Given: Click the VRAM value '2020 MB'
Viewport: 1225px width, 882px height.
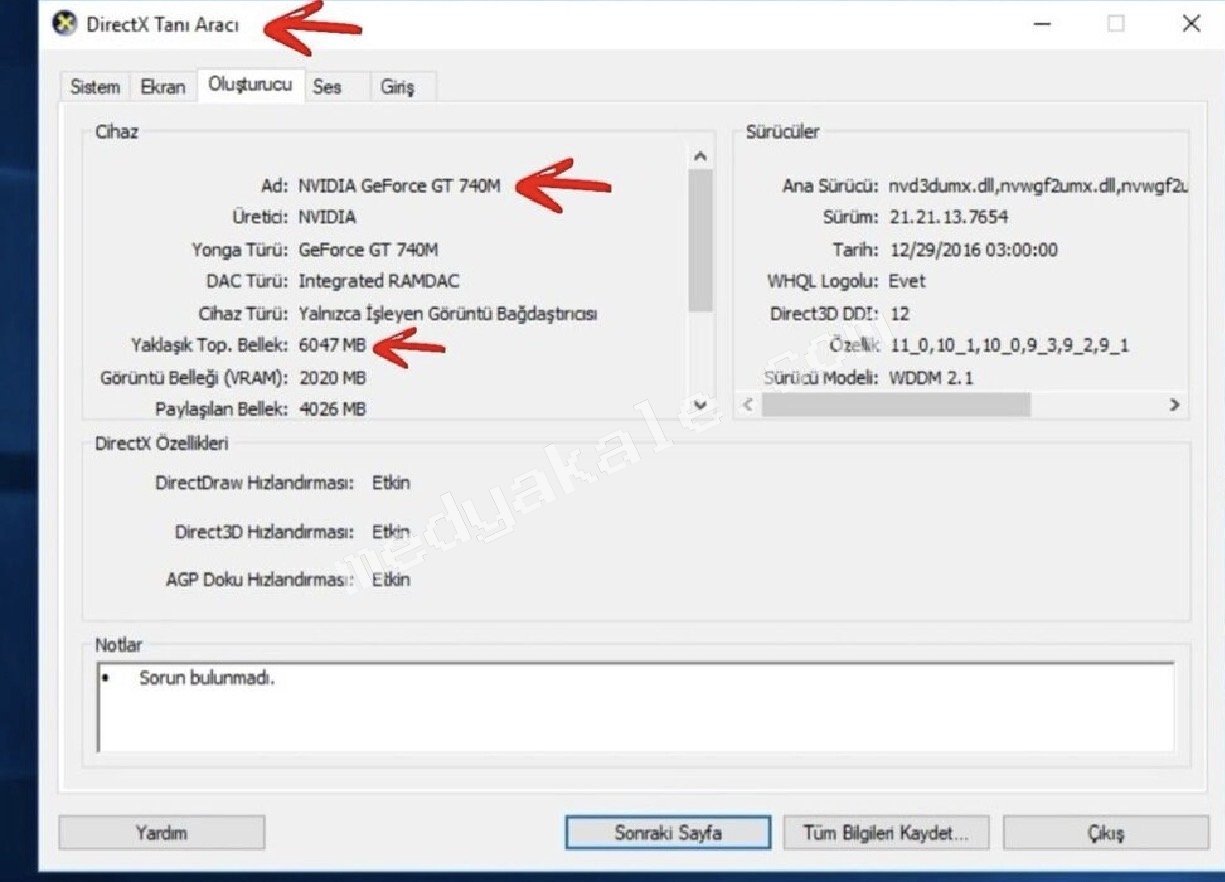Looking at the screenshot, I should click(x=332, y=377).
